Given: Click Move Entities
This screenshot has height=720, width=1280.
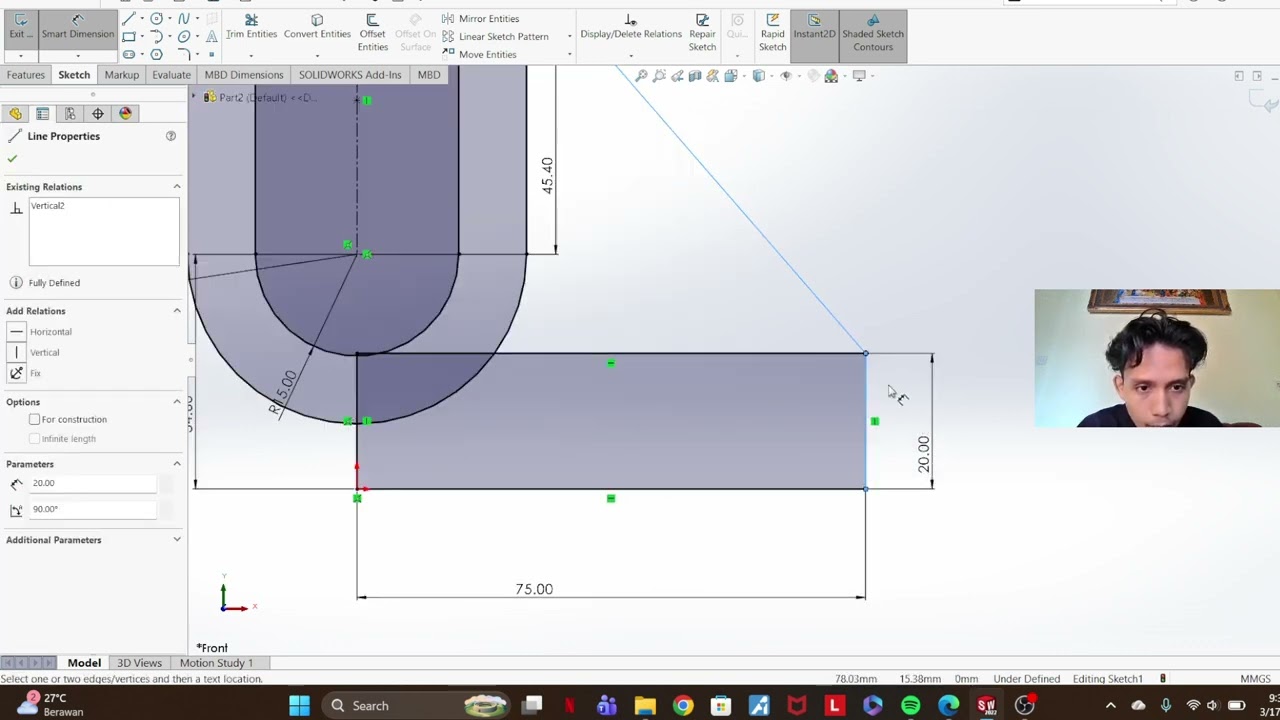Looking at the screenshot, I should point(478,54).
